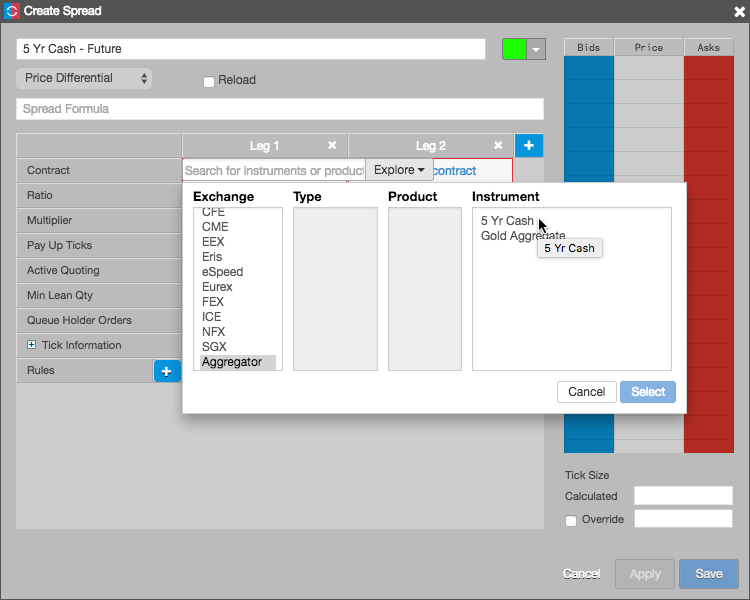Enable the Tick Size Override checkbox
Viewport: 750px width, 600px height.
pos(571,520)
